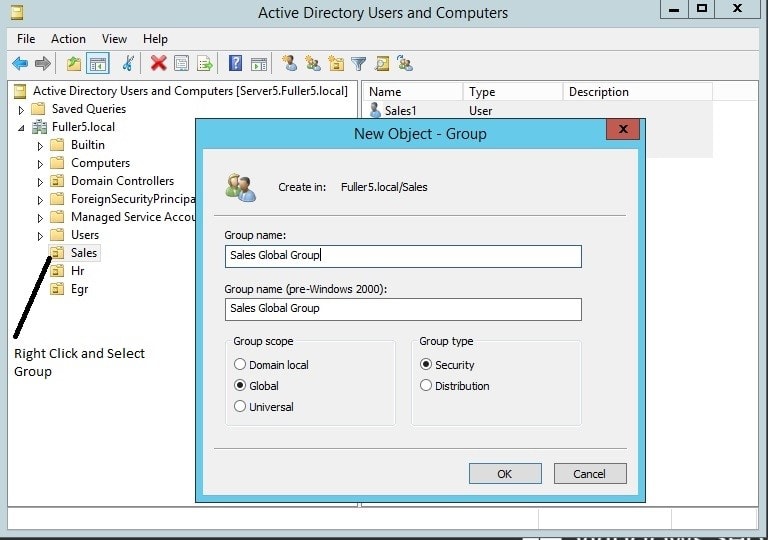Select the Hr OU in tree
Viewport: 768px width, 540px height.
pos(77,271)
